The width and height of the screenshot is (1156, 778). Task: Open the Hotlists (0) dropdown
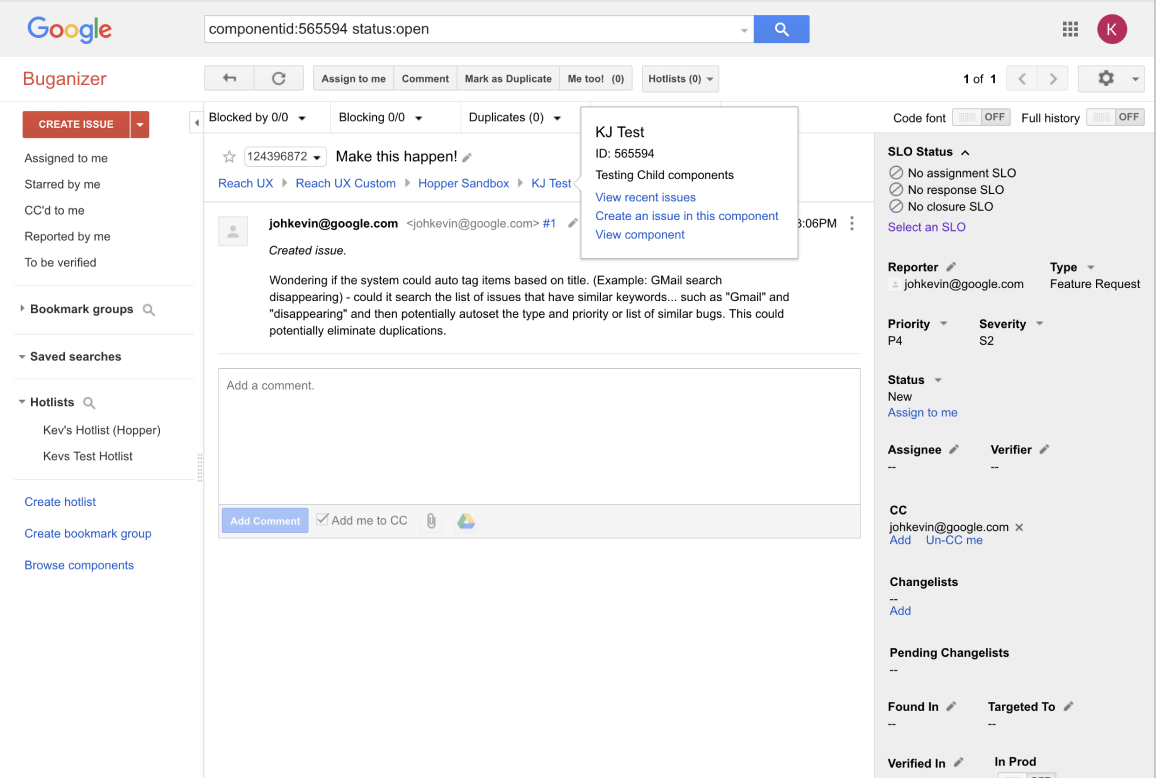click(681, 79)
